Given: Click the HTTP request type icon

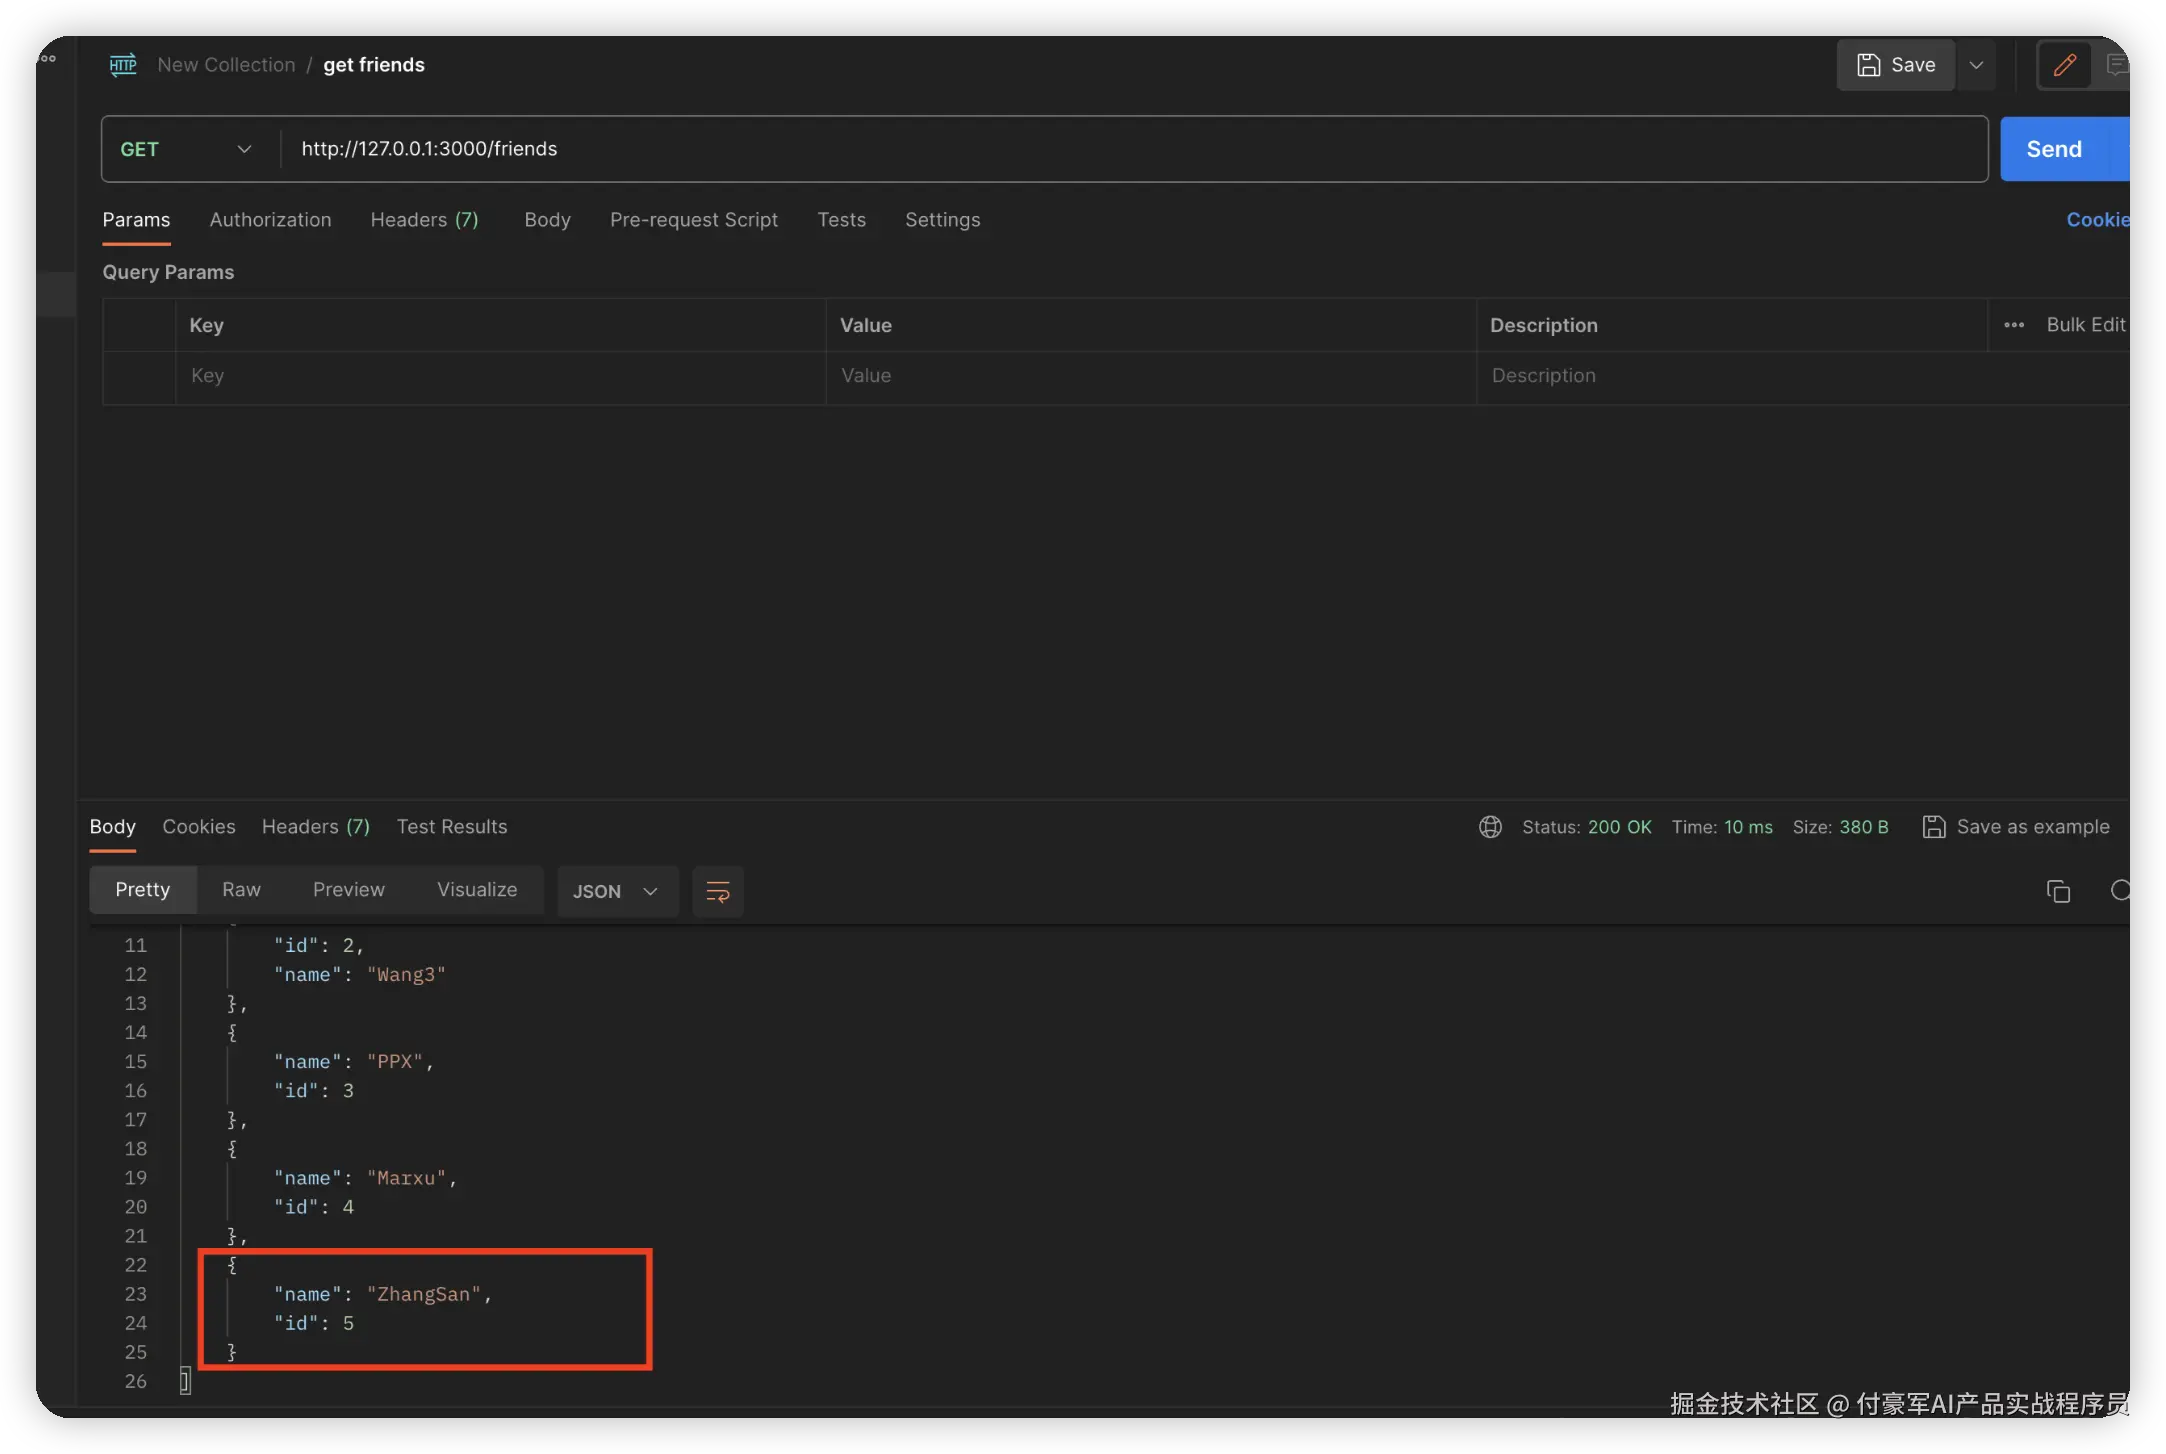Looking at the screenshot, I should [x=123, y=65].
